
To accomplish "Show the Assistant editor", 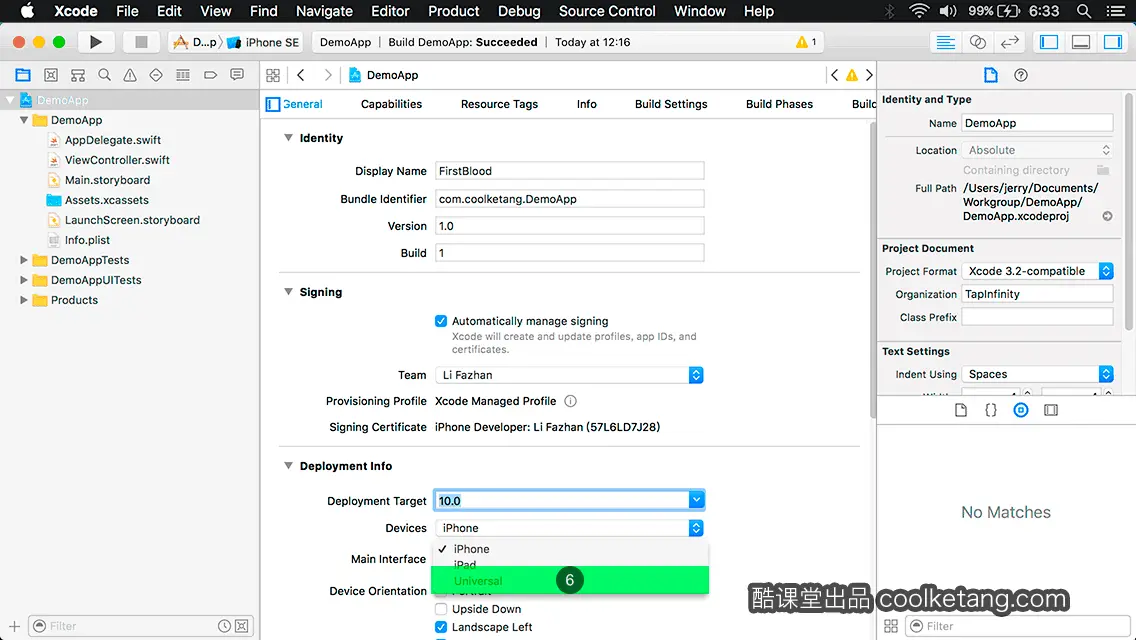I will pos(977,42).
